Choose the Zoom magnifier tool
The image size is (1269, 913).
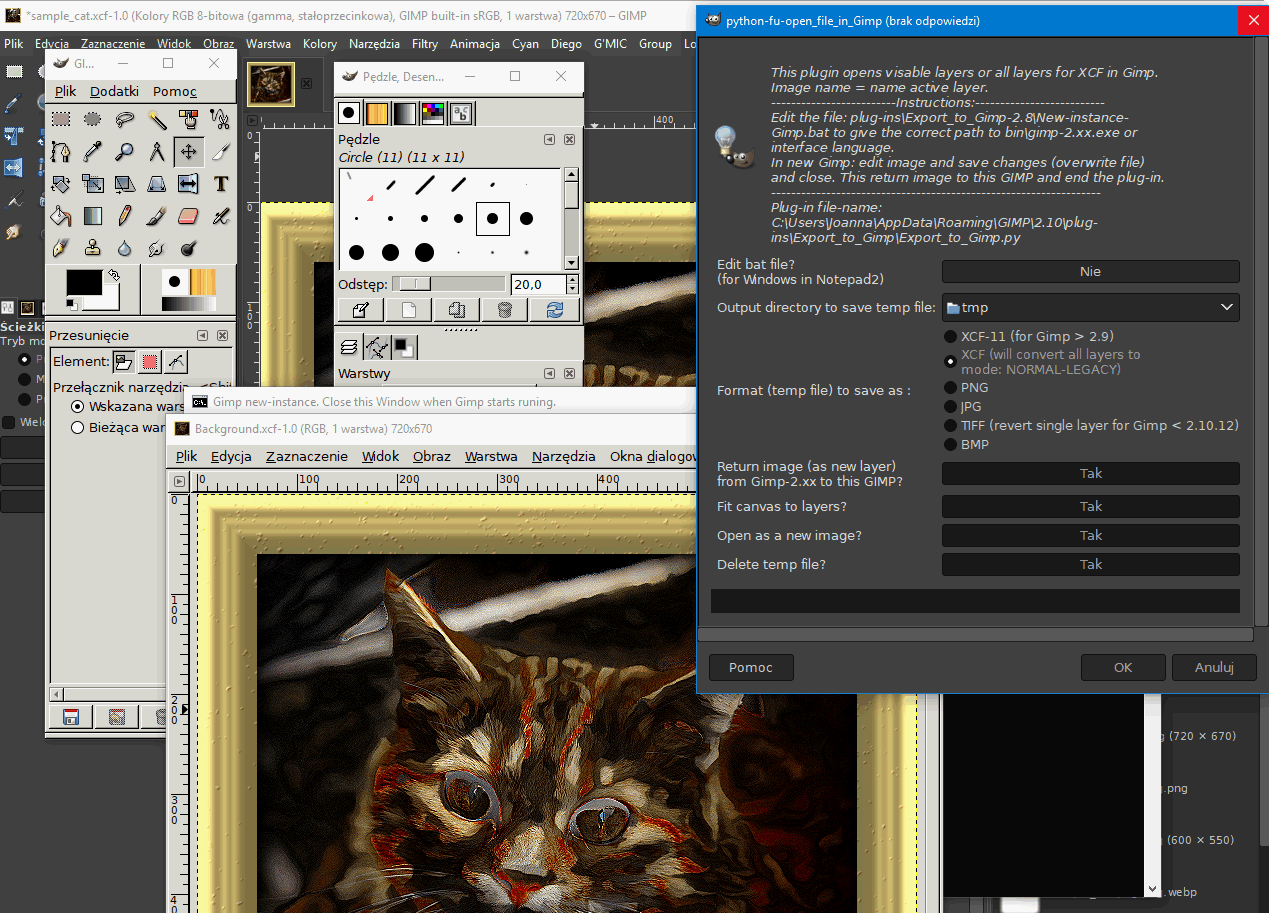125,152
